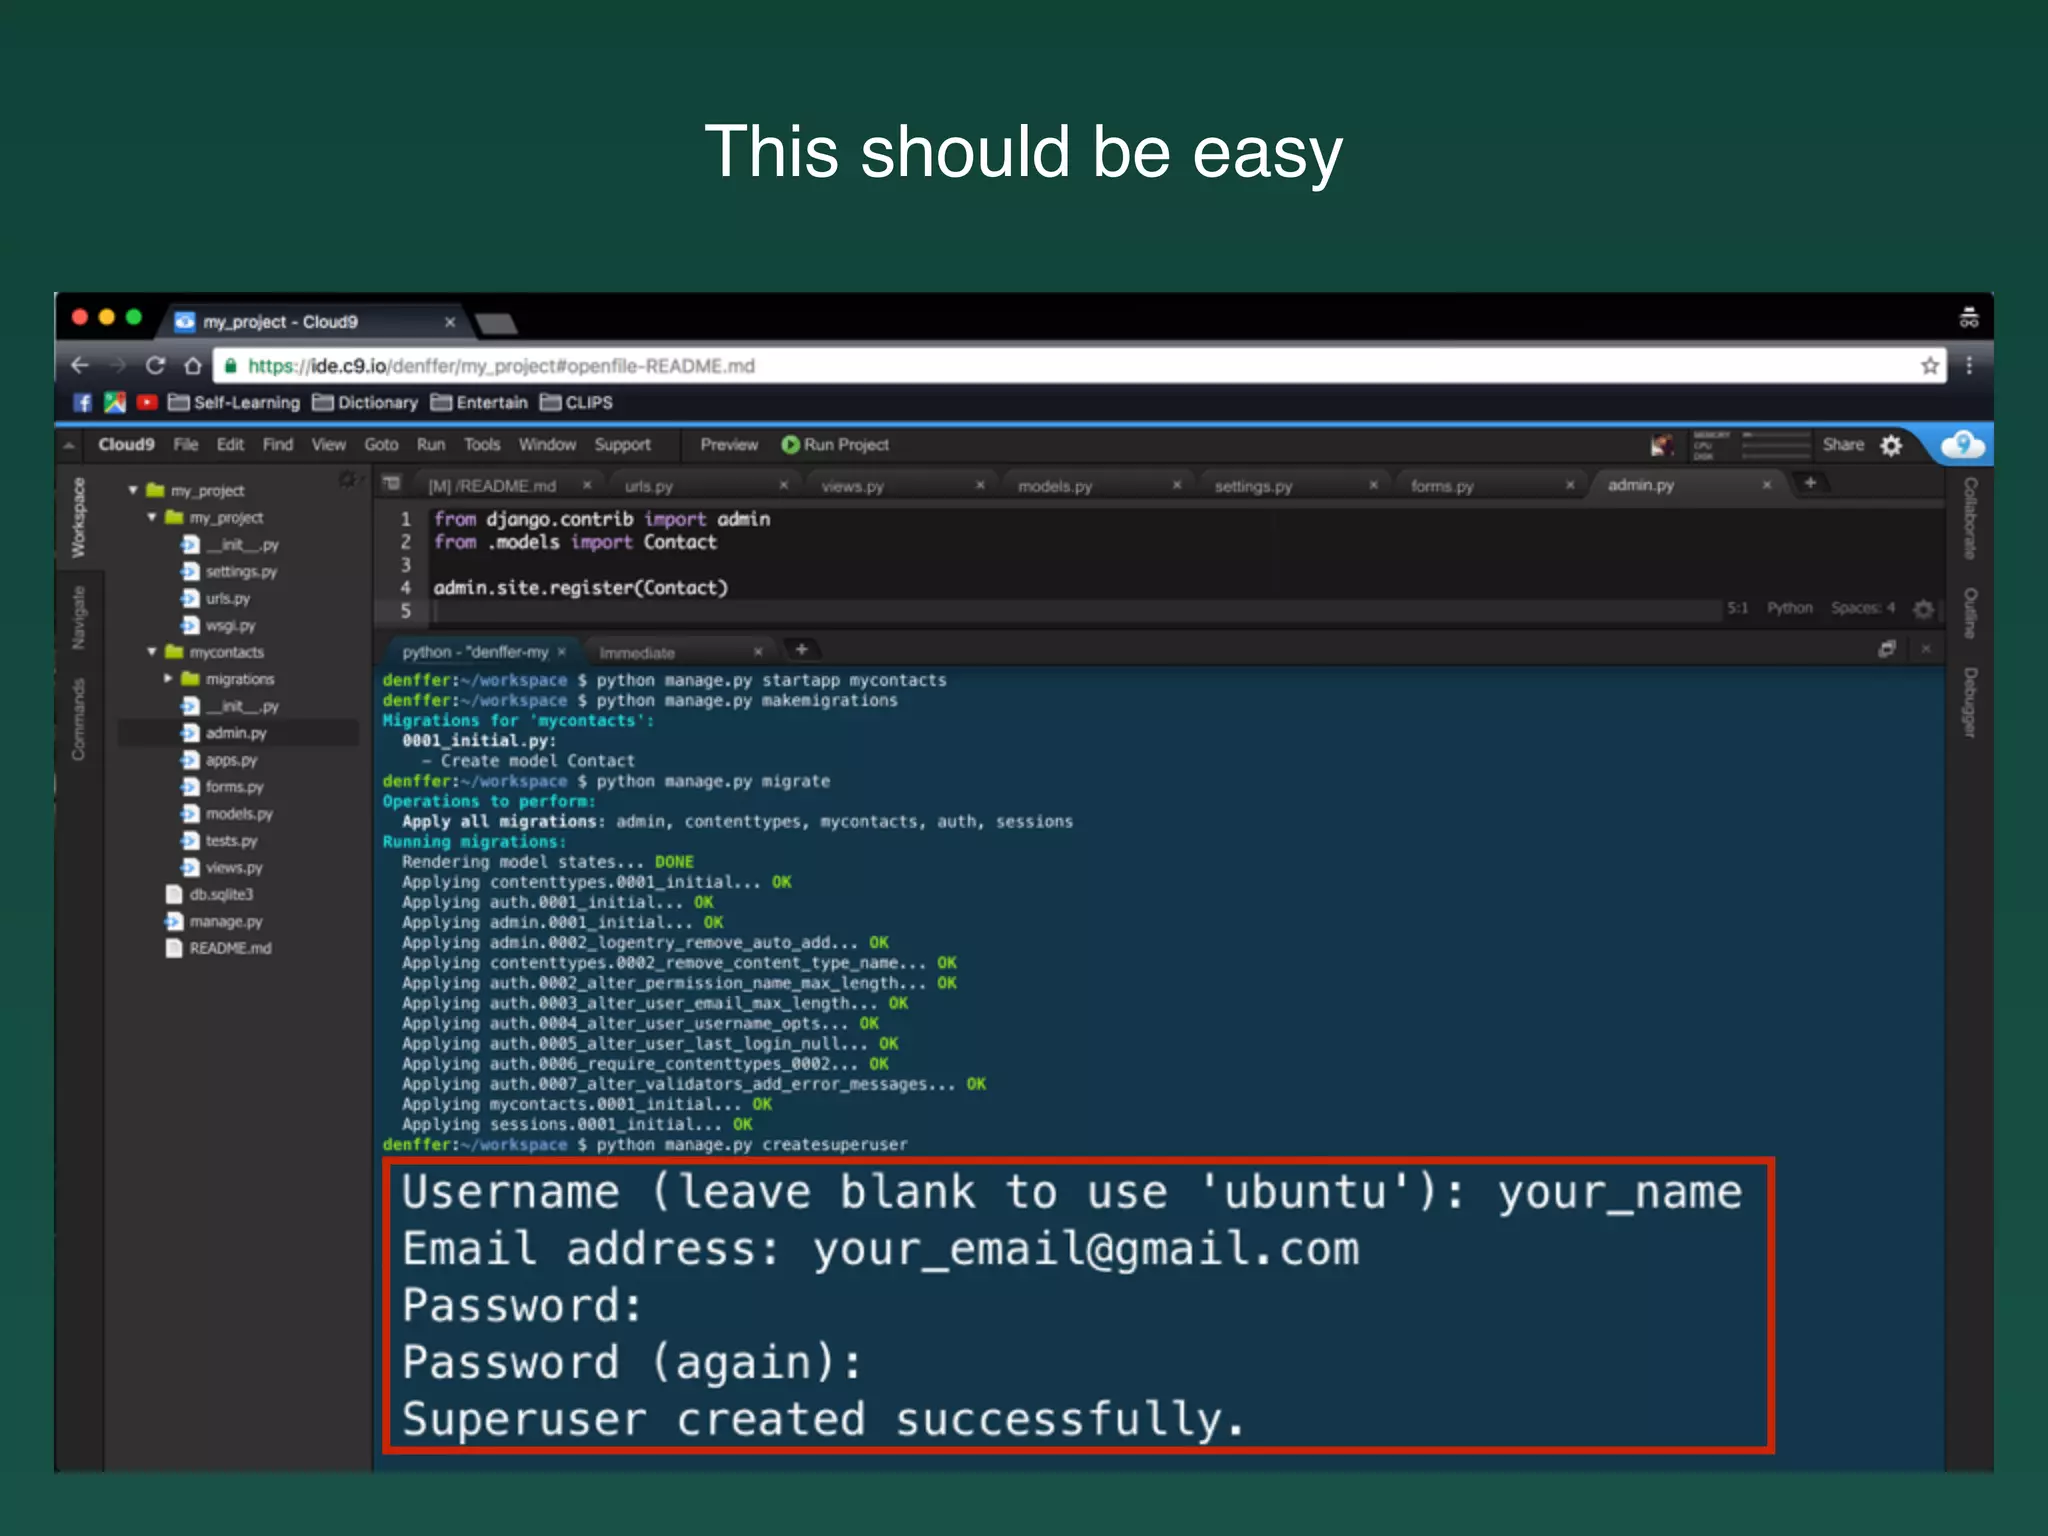This screenshot has width=2048, height=1536.
Task: Toggle the Collaborate side panel
Action: point(1969,518)
